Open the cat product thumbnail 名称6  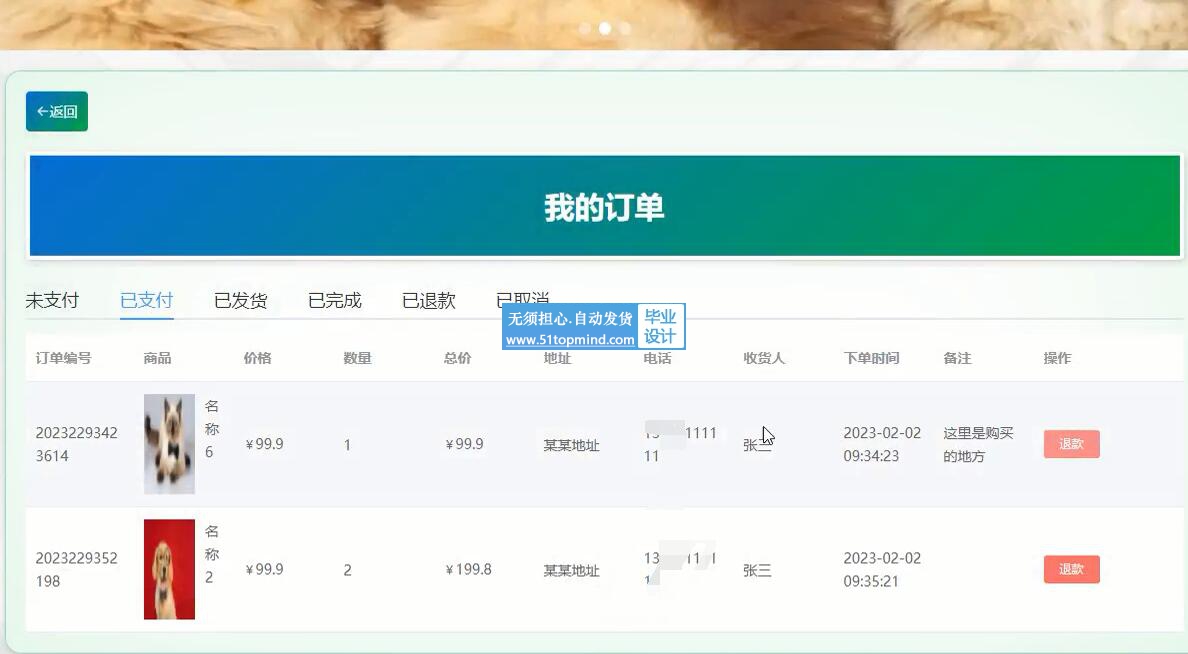coord(169,444)
